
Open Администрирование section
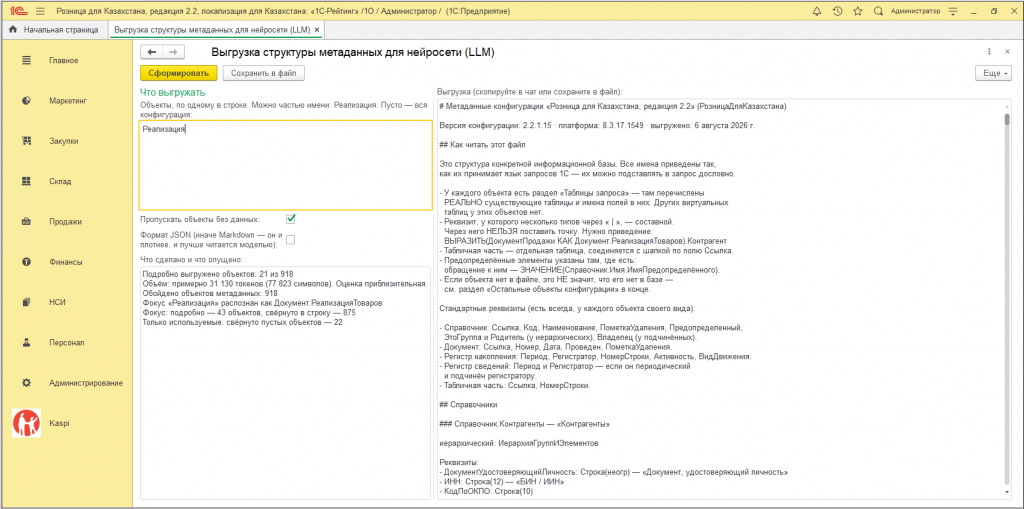click(86, 383)
